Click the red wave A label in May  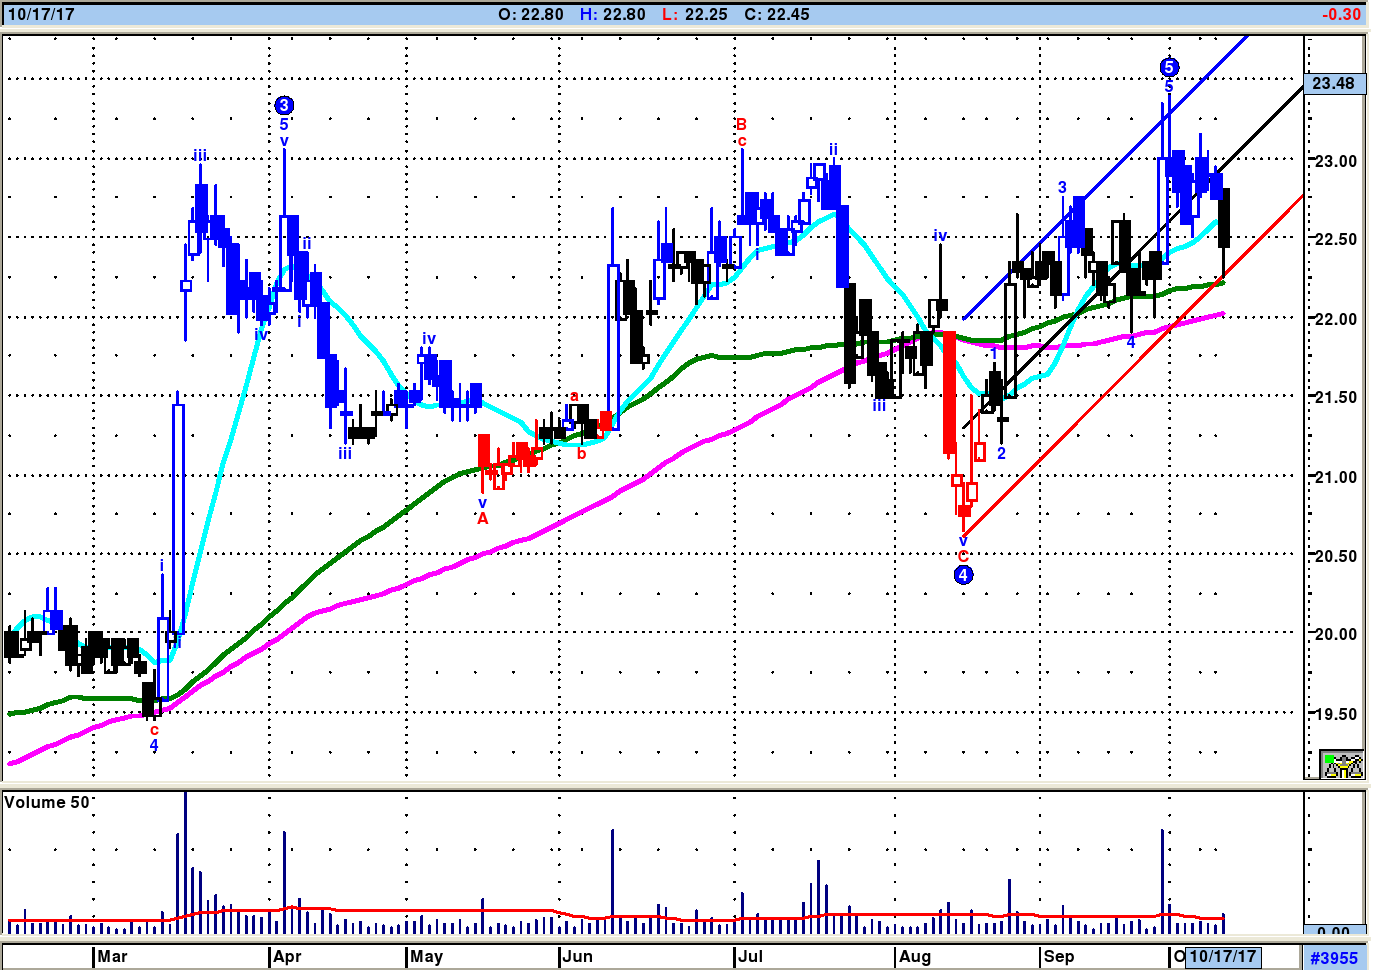483,518
